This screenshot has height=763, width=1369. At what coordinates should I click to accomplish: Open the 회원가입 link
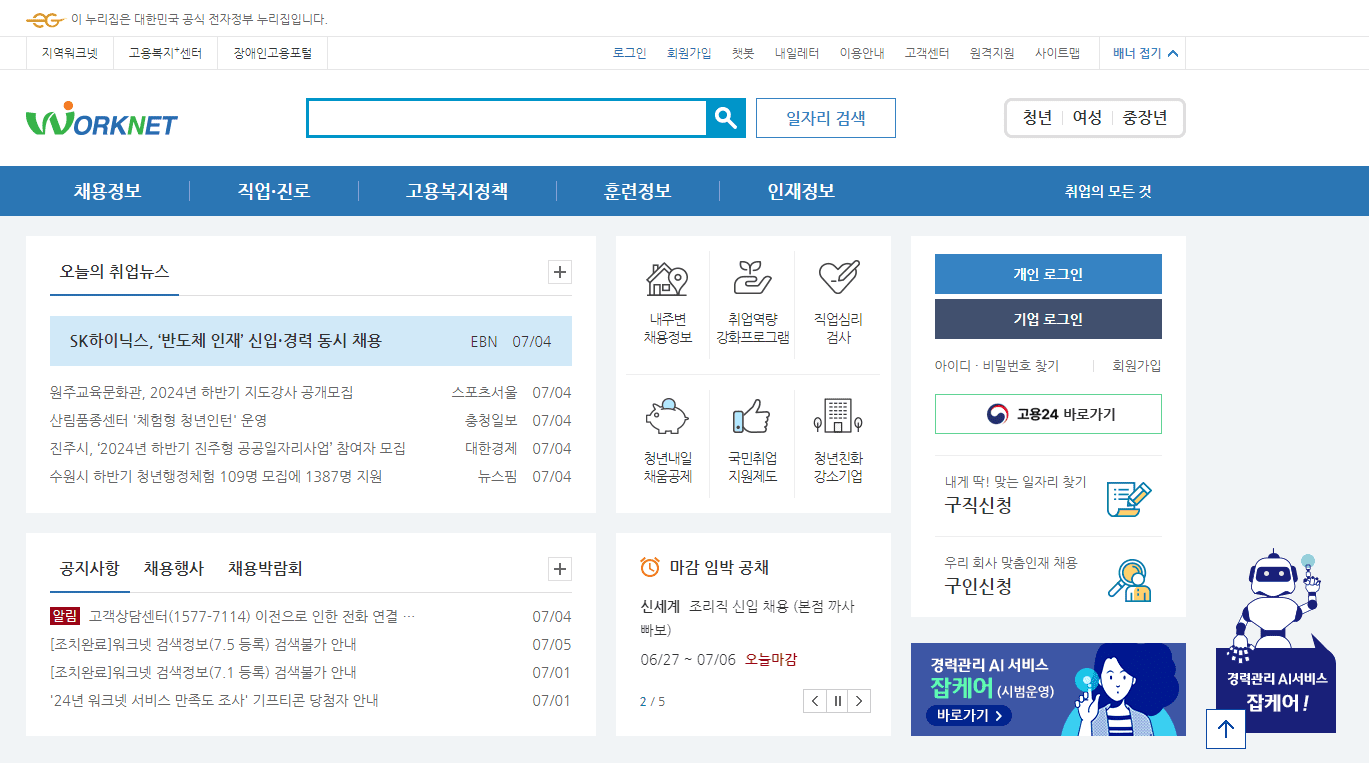click(x=687, y=53)
